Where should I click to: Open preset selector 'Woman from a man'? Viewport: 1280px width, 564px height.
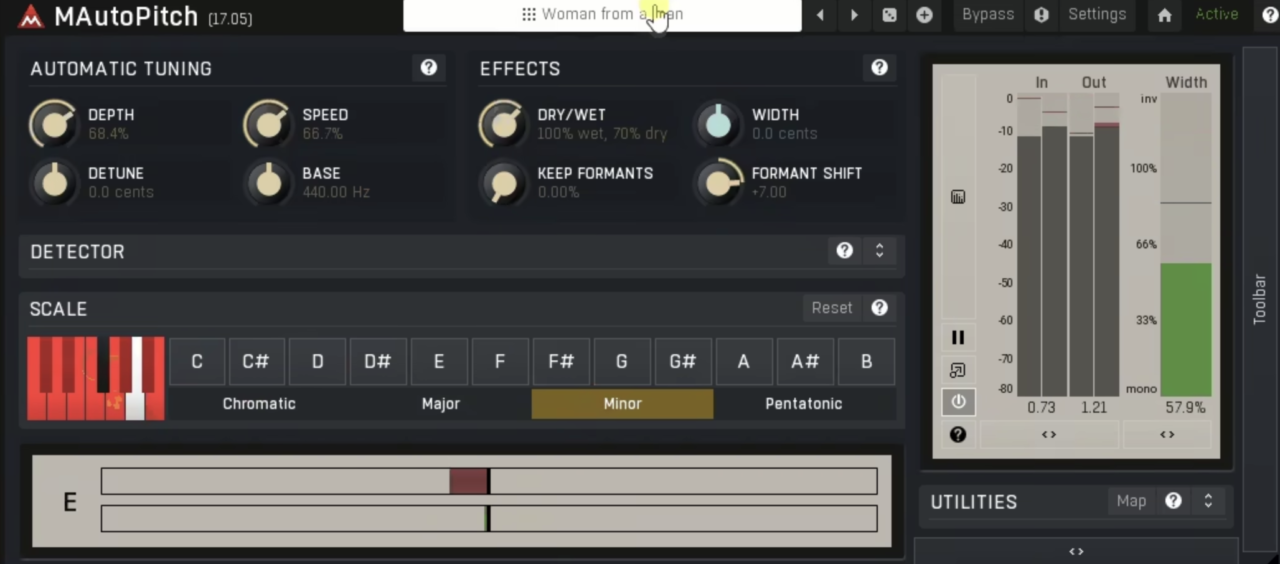click(602, 15)
